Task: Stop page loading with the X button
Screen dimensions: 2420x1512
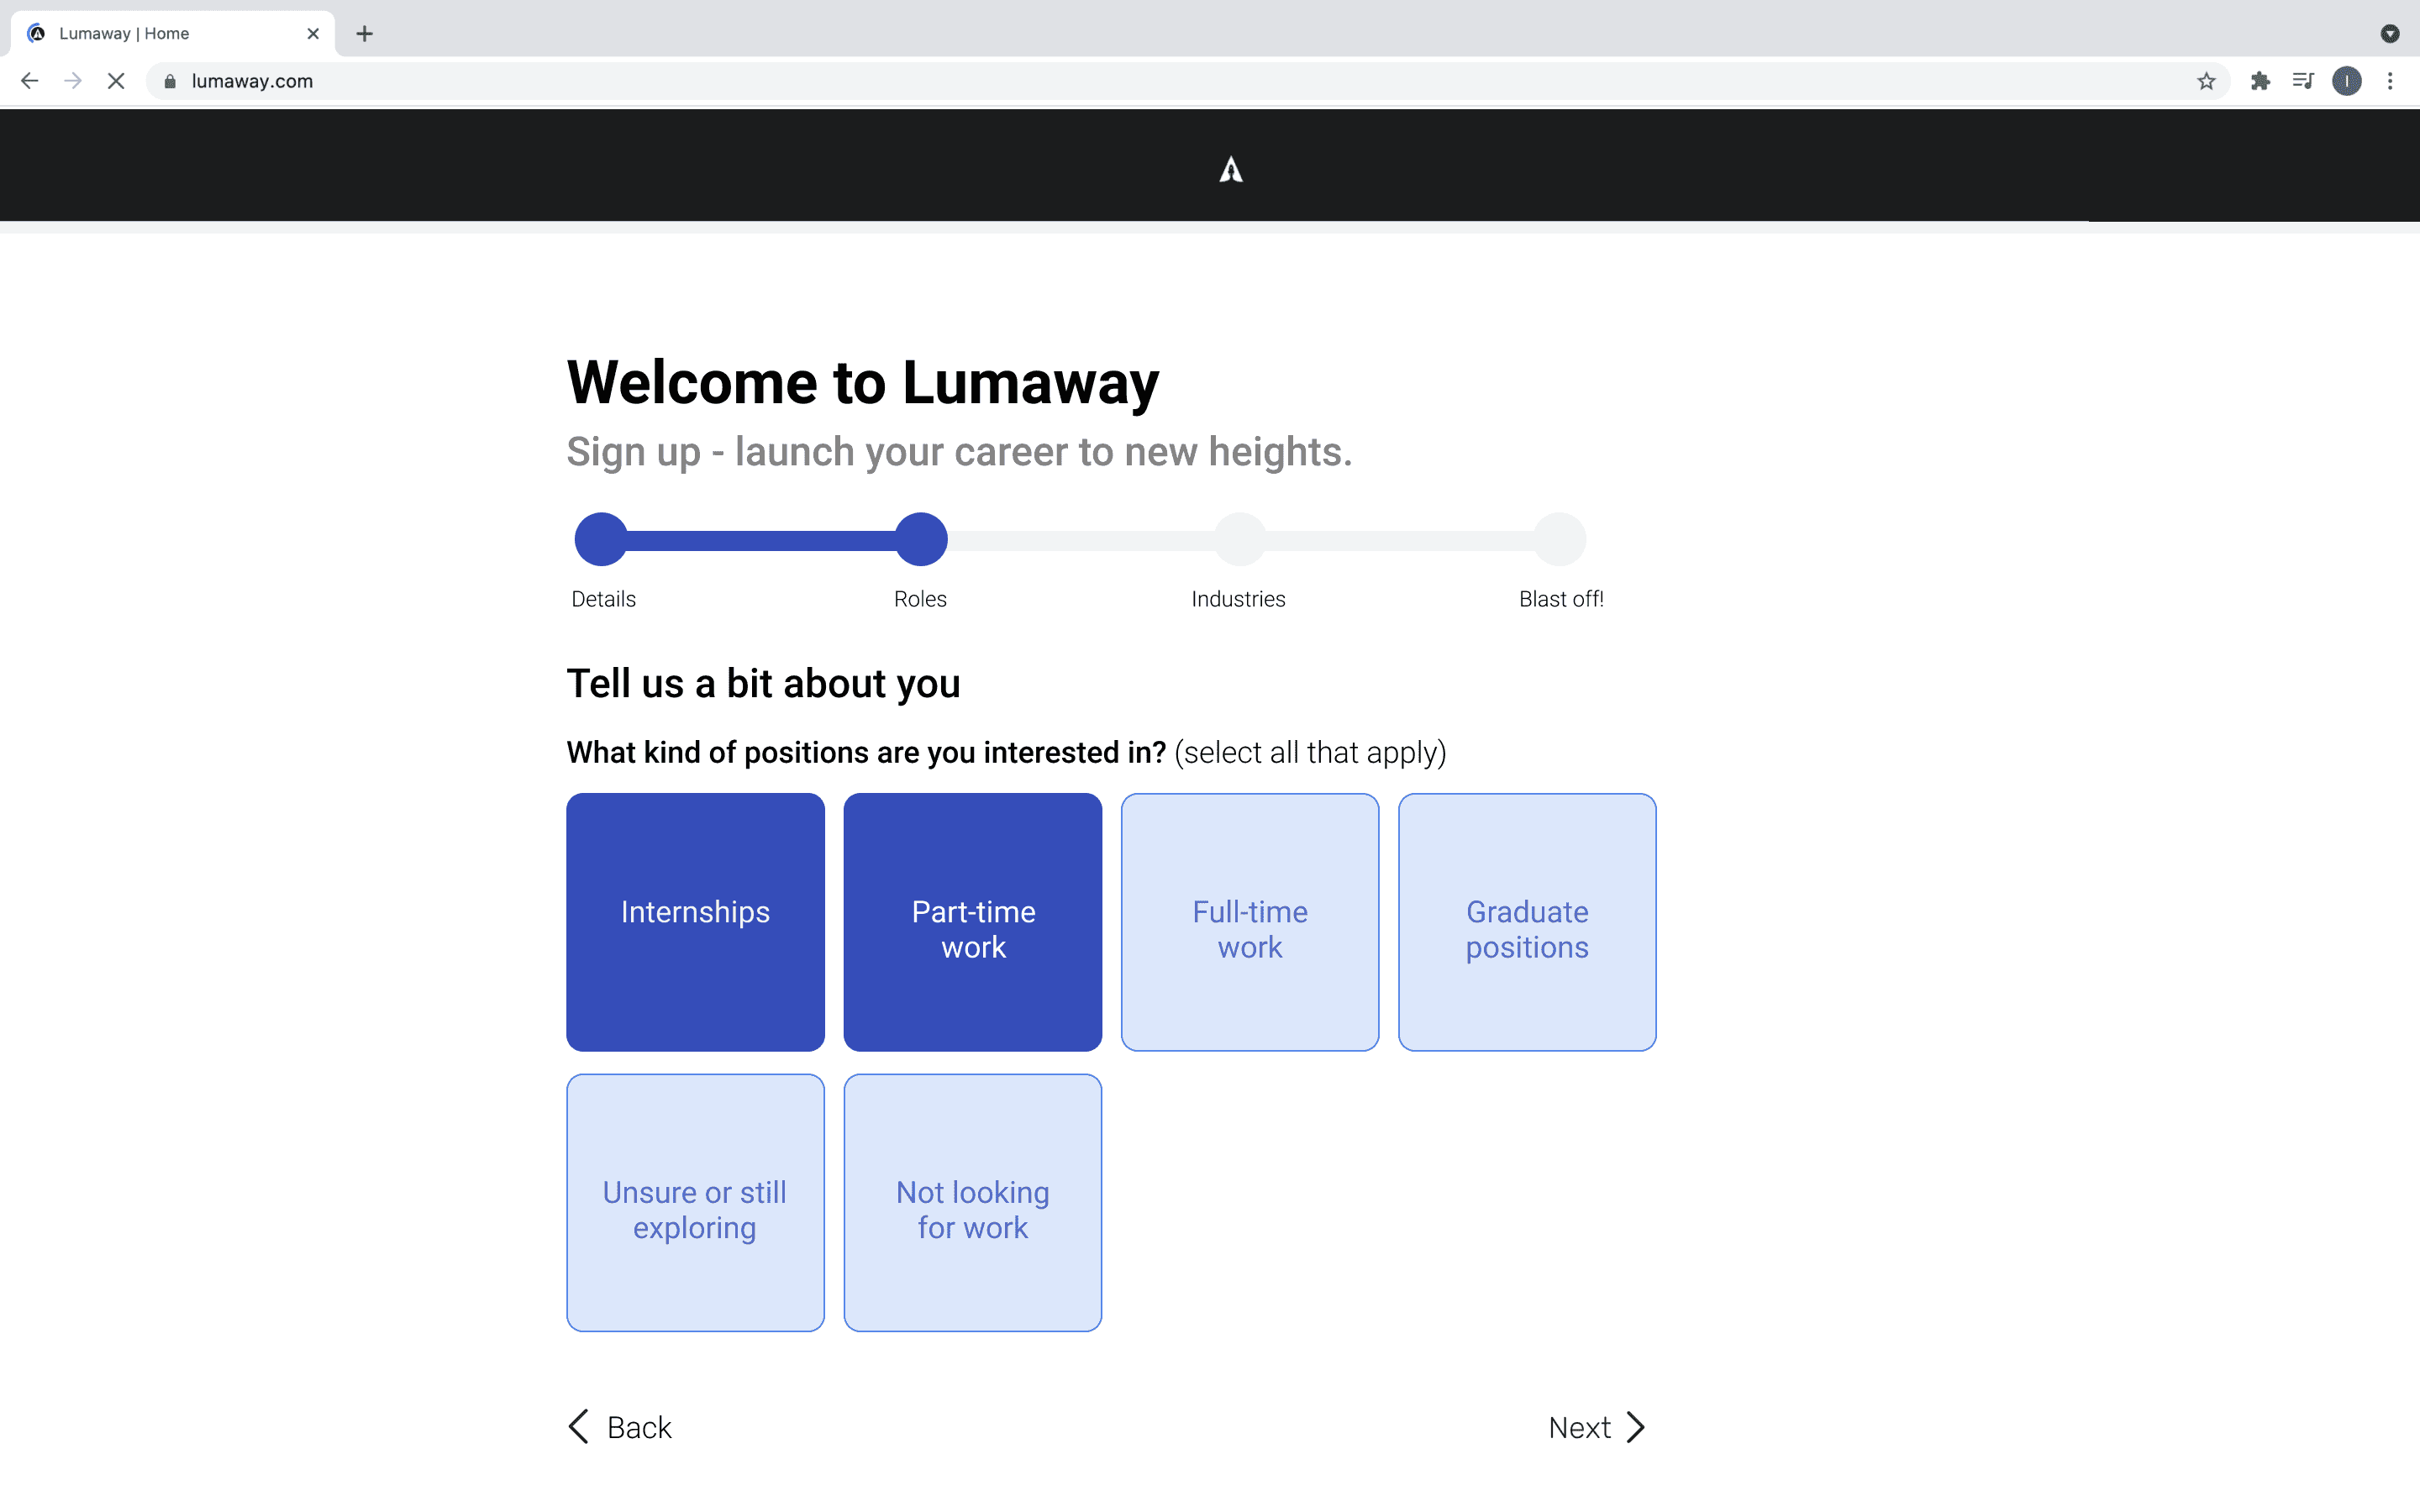Action: pyautogui.click(x=116, y=81)
